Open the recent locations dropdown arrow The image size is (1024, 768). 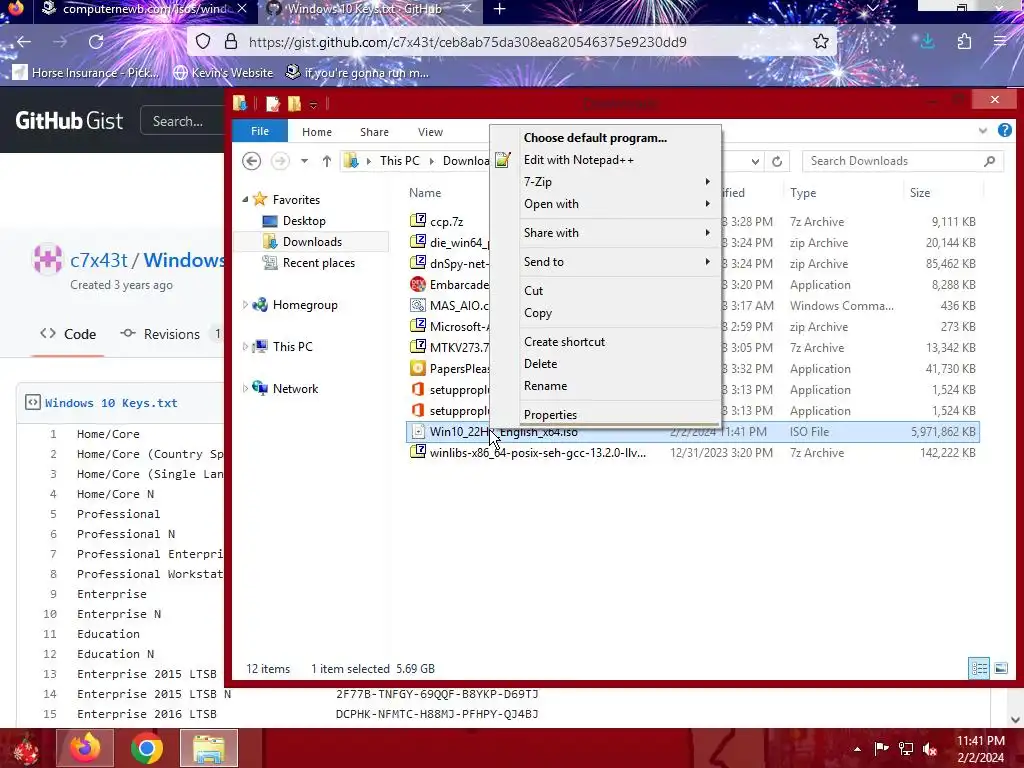304,161
